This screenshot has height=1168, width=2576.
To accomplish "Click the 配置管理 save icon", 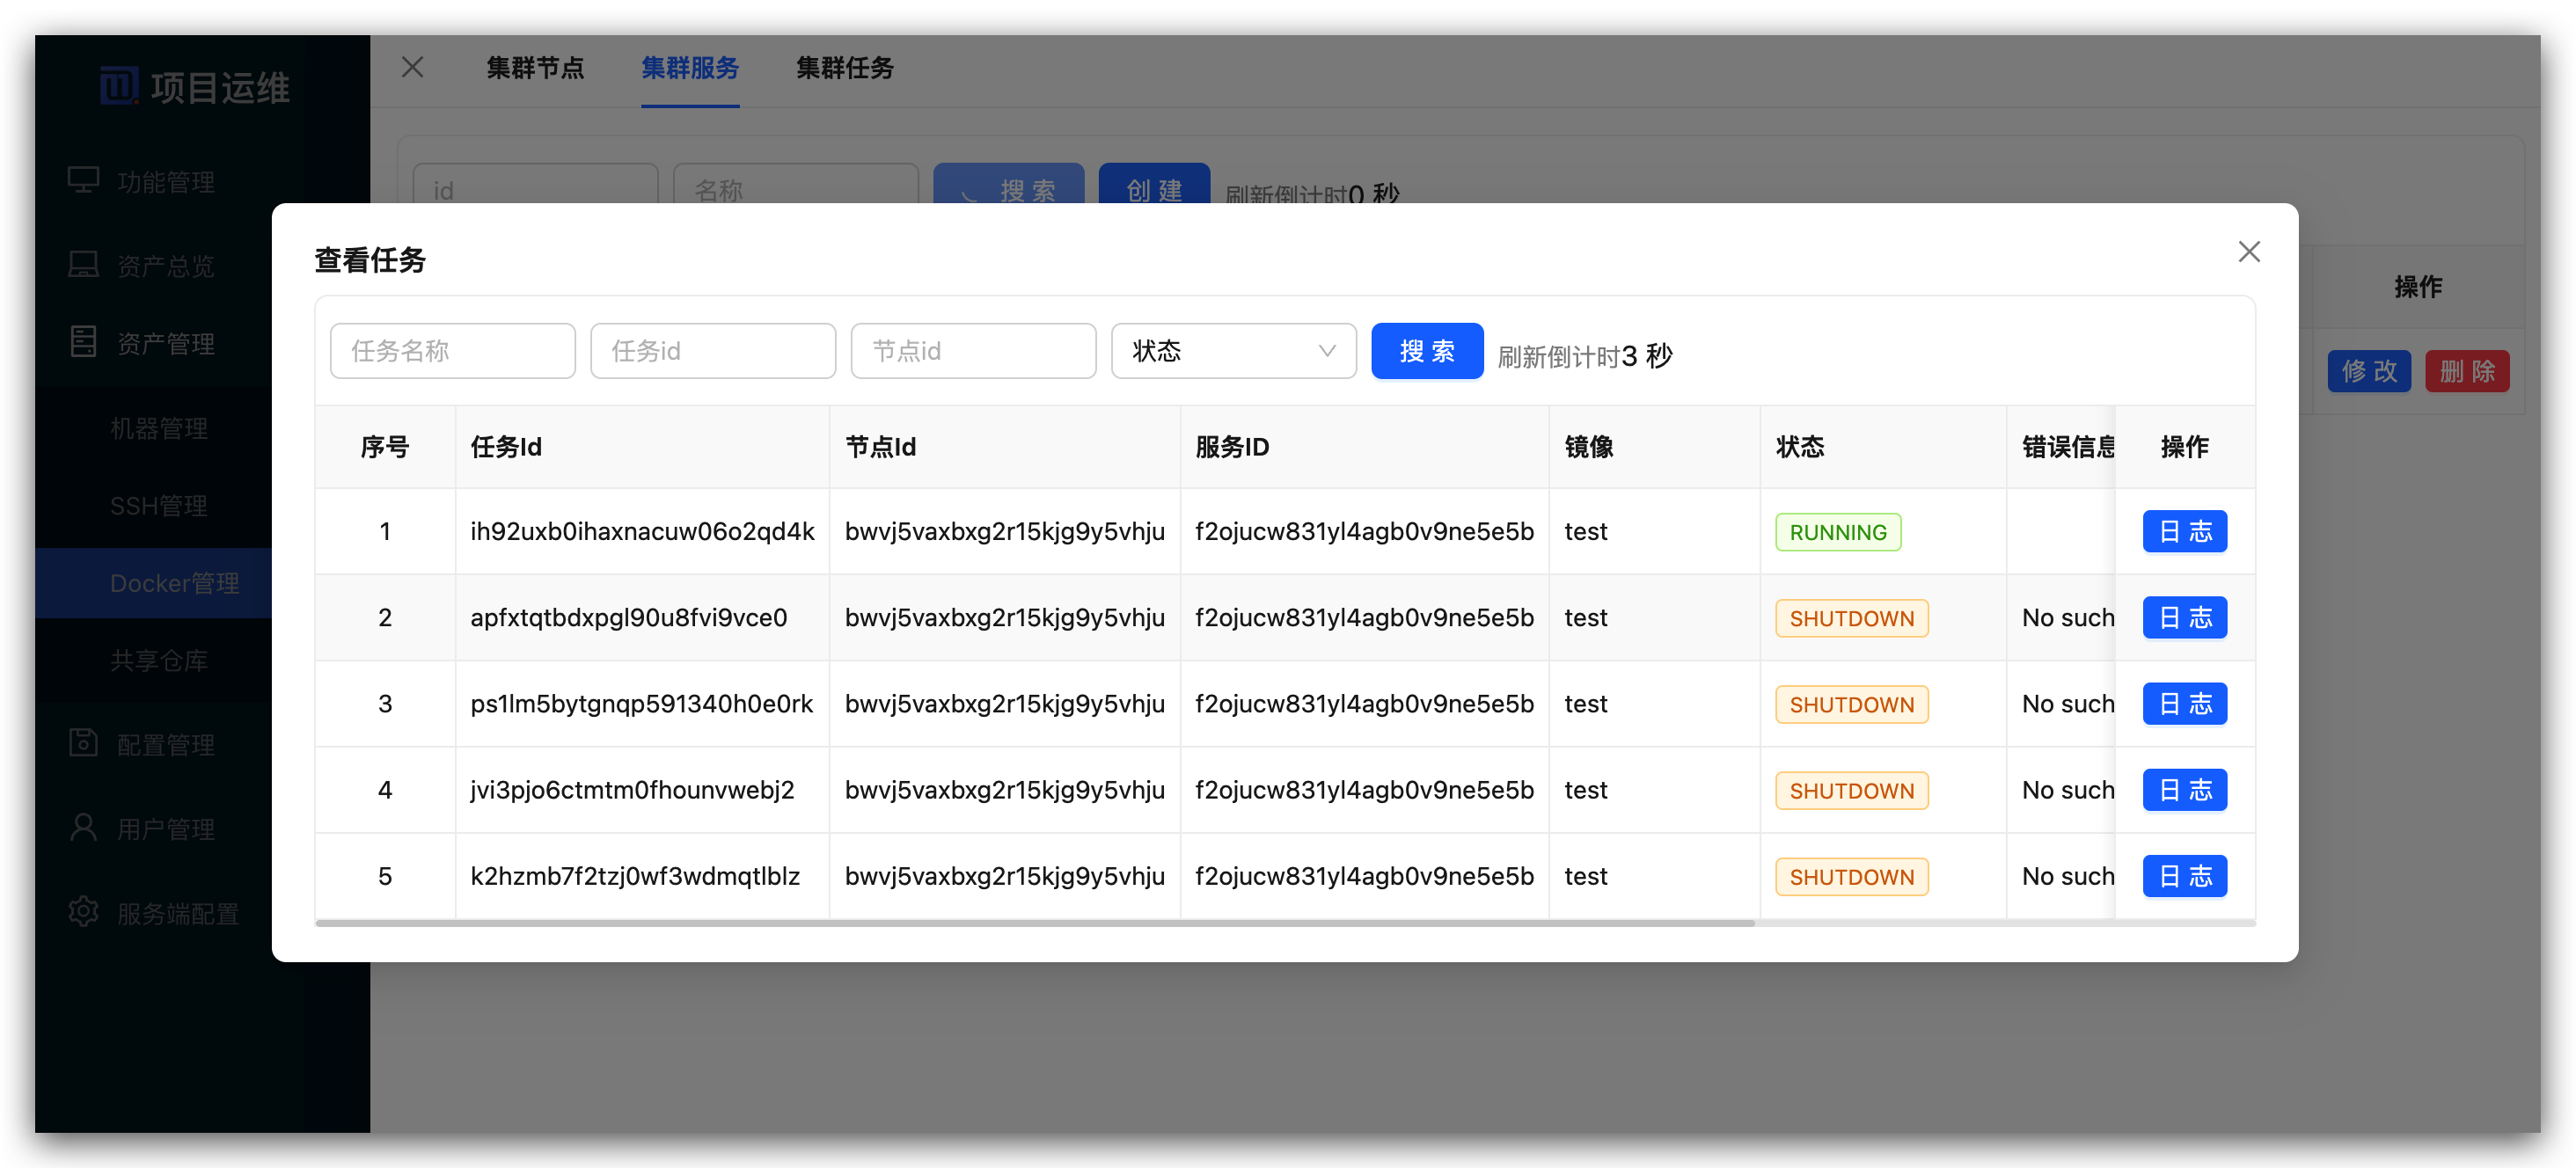I will pos(83,743).
